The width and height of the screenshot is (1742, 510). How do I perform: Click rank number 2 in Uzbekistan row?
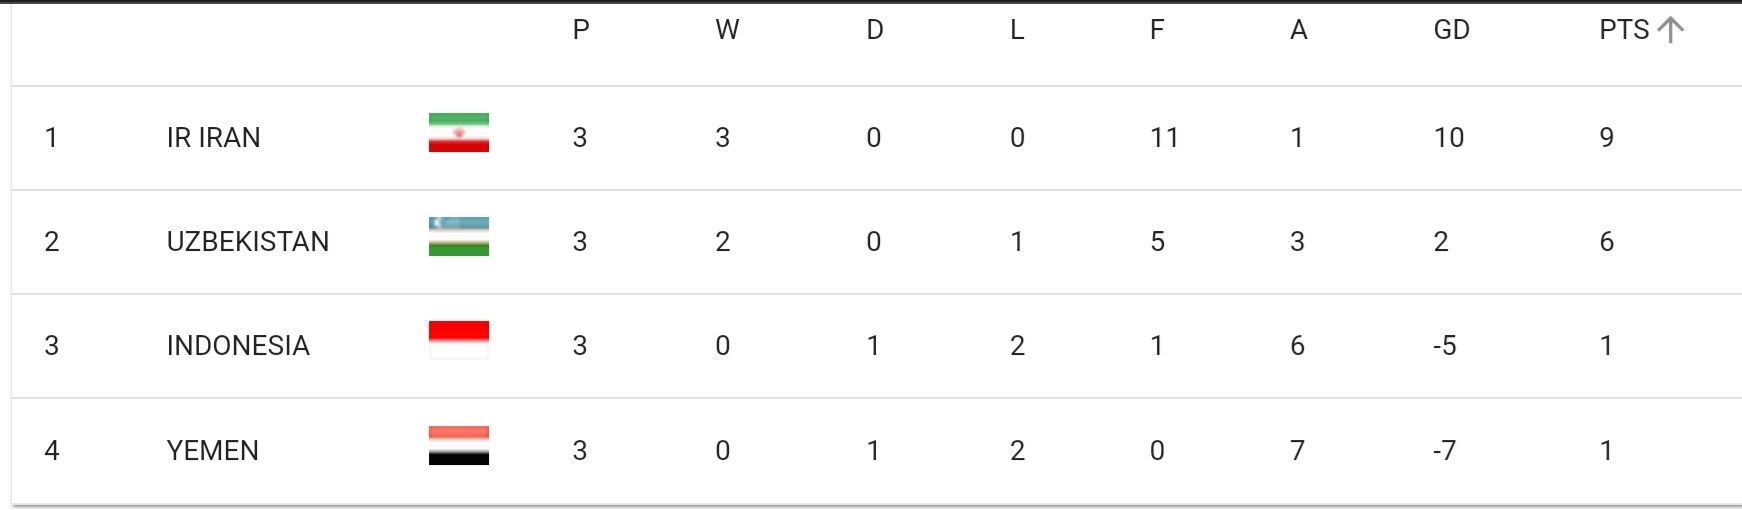[x=52, y=242]
